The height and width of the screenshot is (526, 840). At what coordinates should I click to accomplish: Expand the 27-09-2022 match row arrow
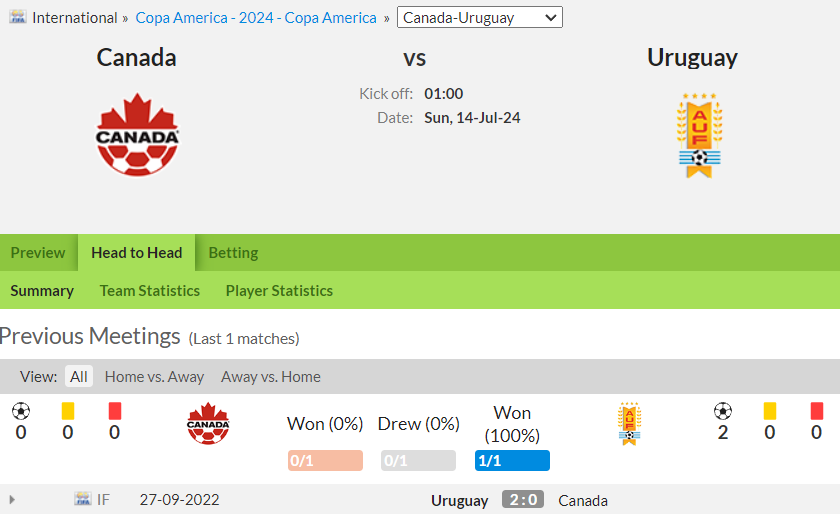[x=12, y=500]
